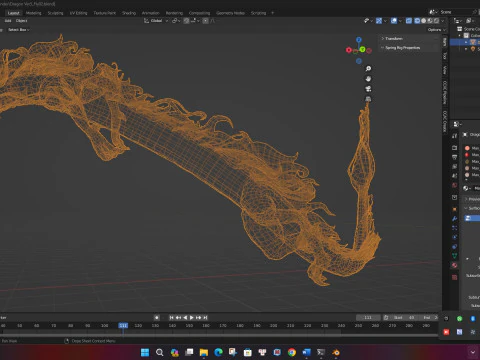This screenshot has width=480, height=360.
Task: Play the animation forward
Action: [x=192, y=318]
